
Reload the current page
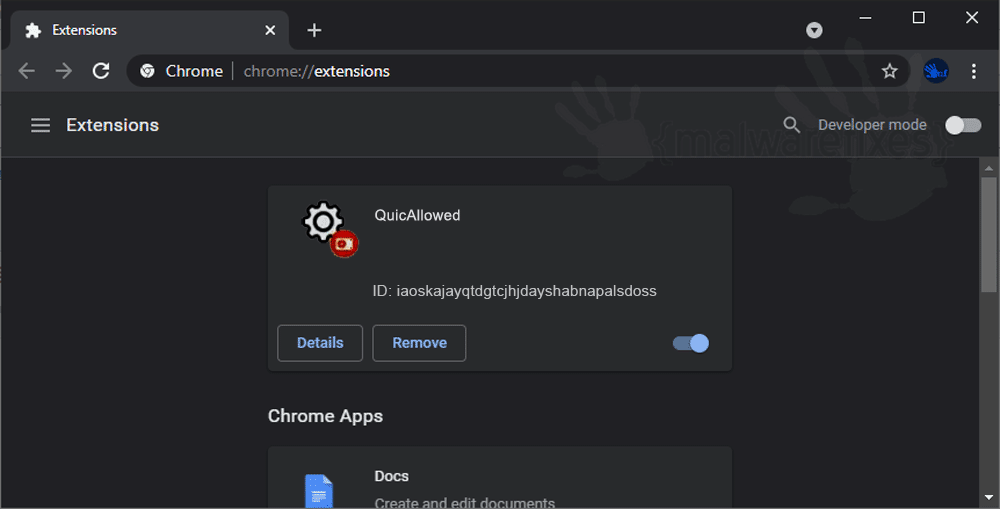pyautogui.click(x=101, y=71)
